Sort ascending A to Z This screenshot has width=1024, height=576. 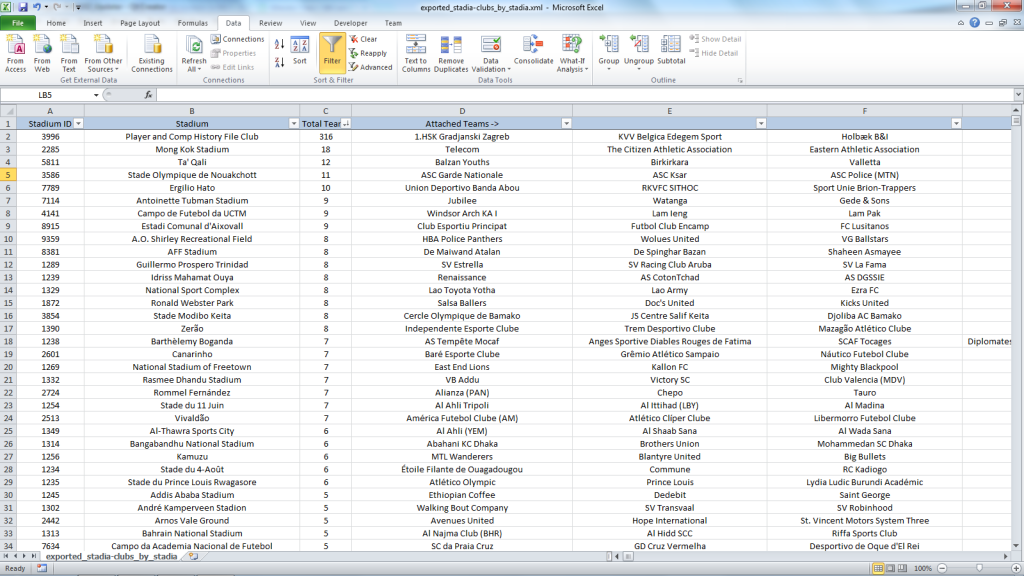click(x=280, y=44)
